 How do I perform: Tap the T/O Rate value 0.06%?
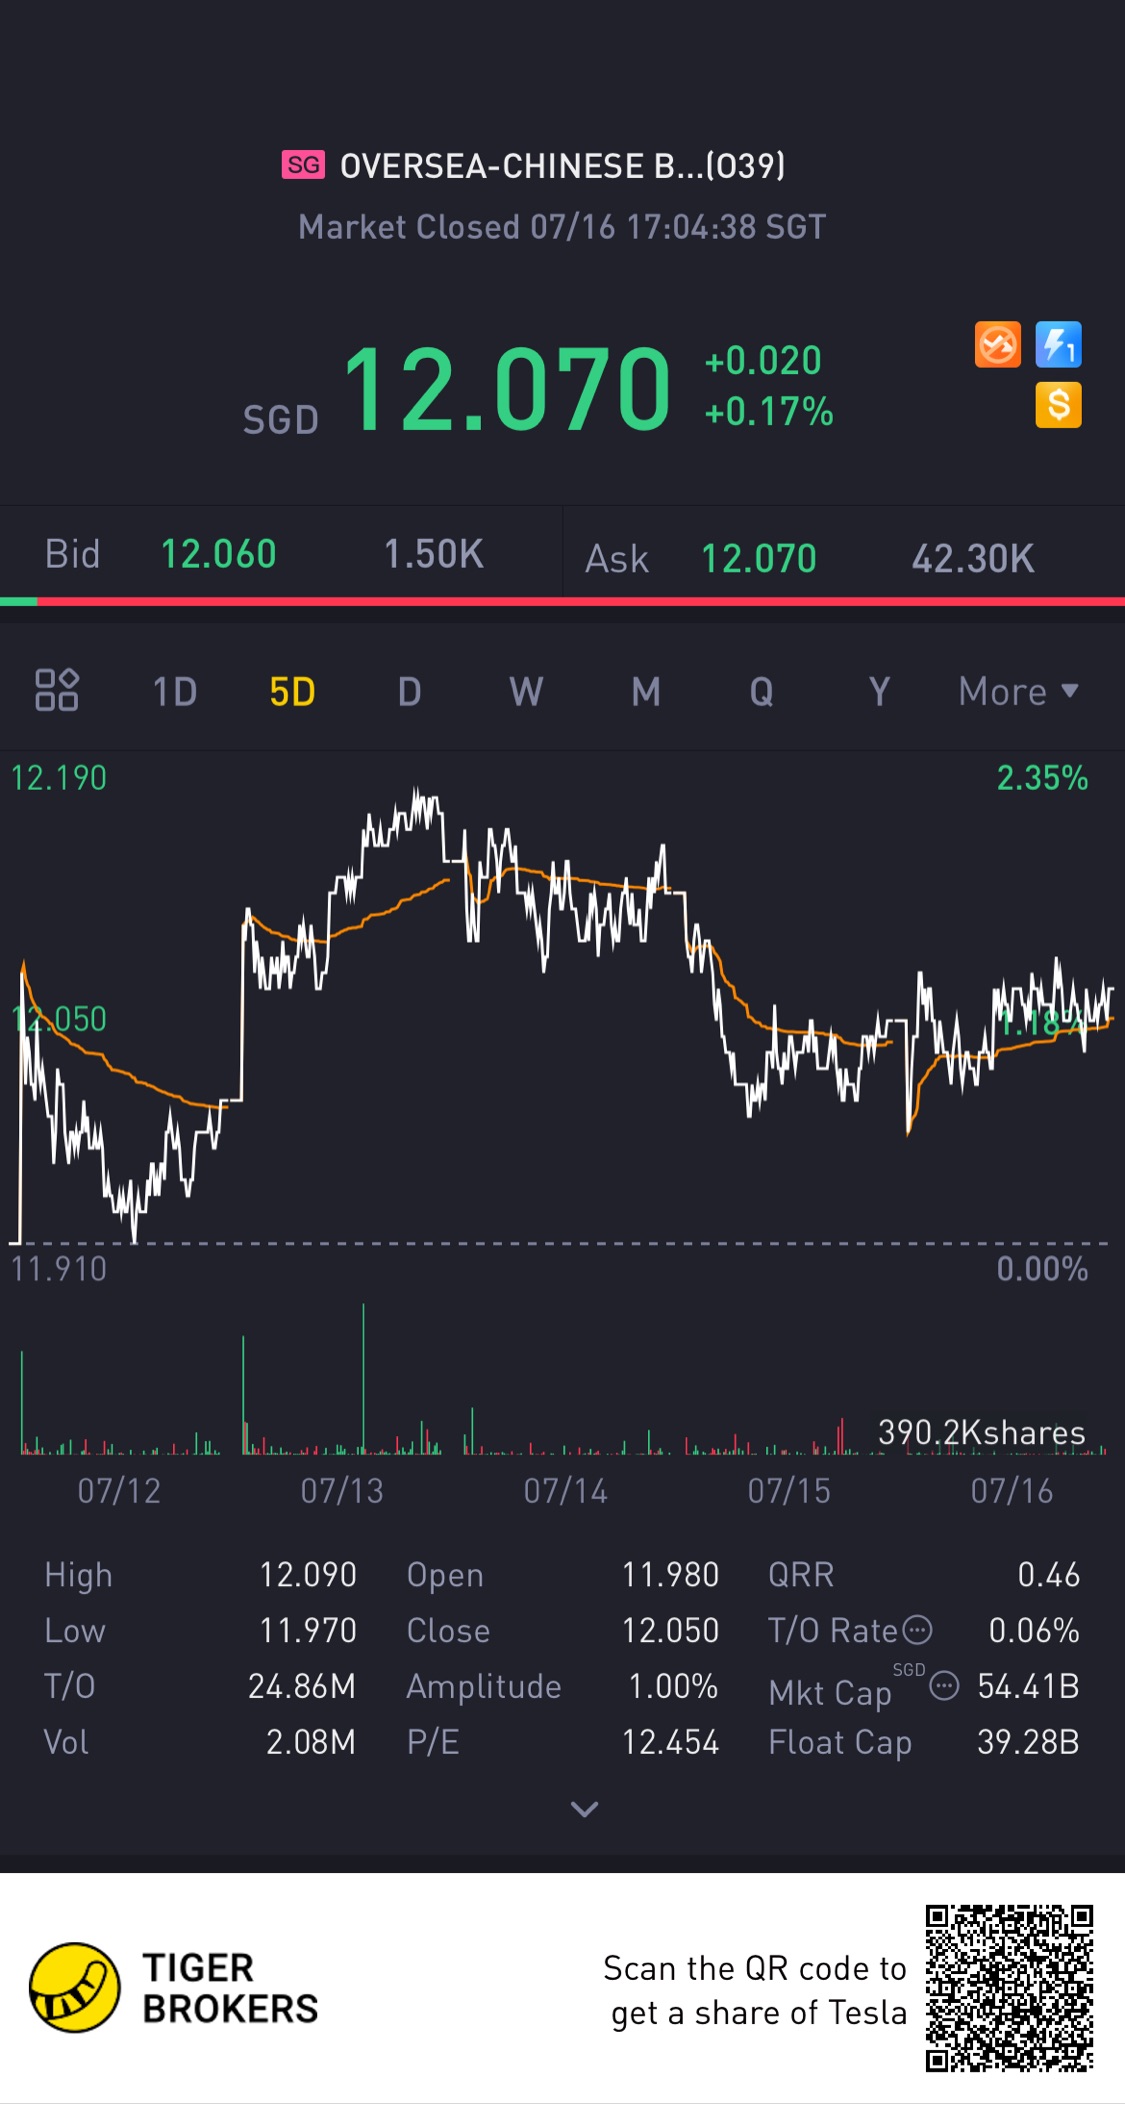(1035, 1631)
